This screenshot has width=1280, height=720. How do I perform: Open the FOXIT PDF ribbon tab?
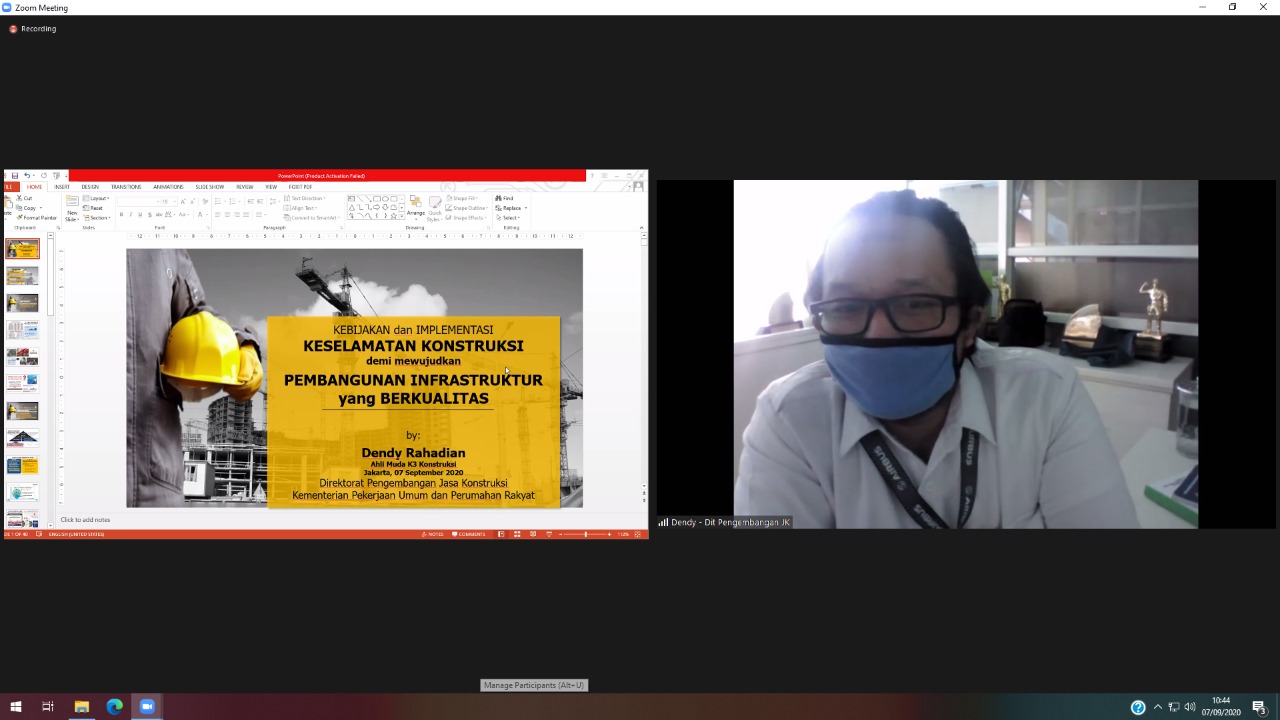click(x=300, y=187)
